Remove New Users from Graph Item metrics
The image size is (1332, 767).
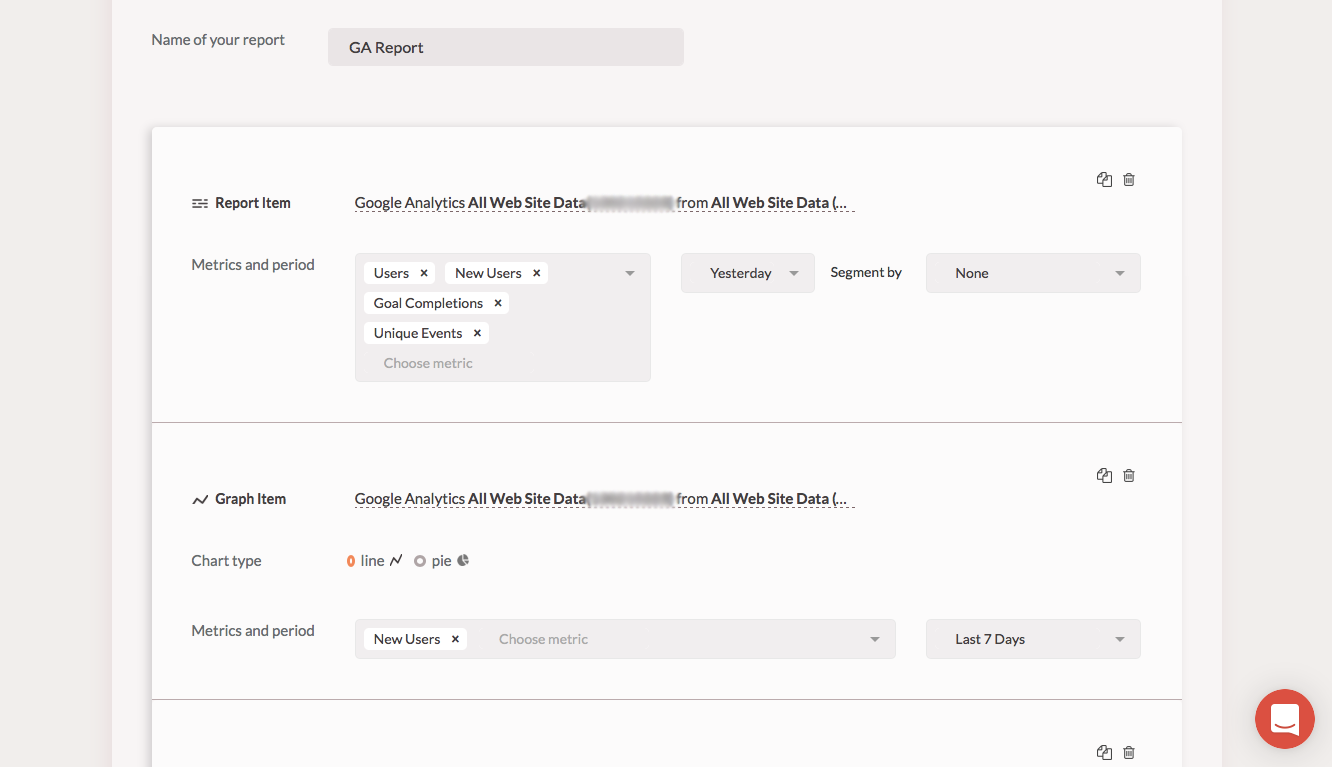coord(455,639)
